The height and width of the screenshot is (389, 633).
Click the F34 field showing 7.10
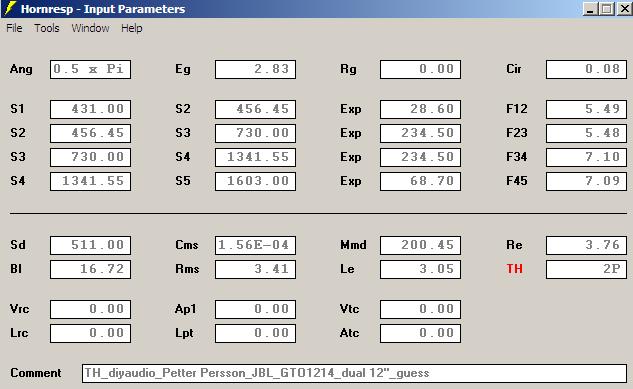coord(586,157)
